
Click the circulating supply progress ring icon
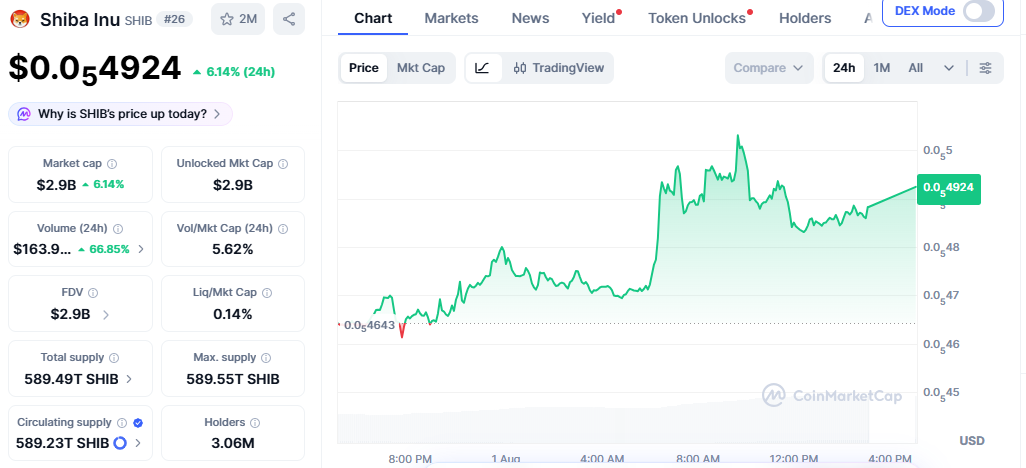pyautogui.click(x=120, y=443)
